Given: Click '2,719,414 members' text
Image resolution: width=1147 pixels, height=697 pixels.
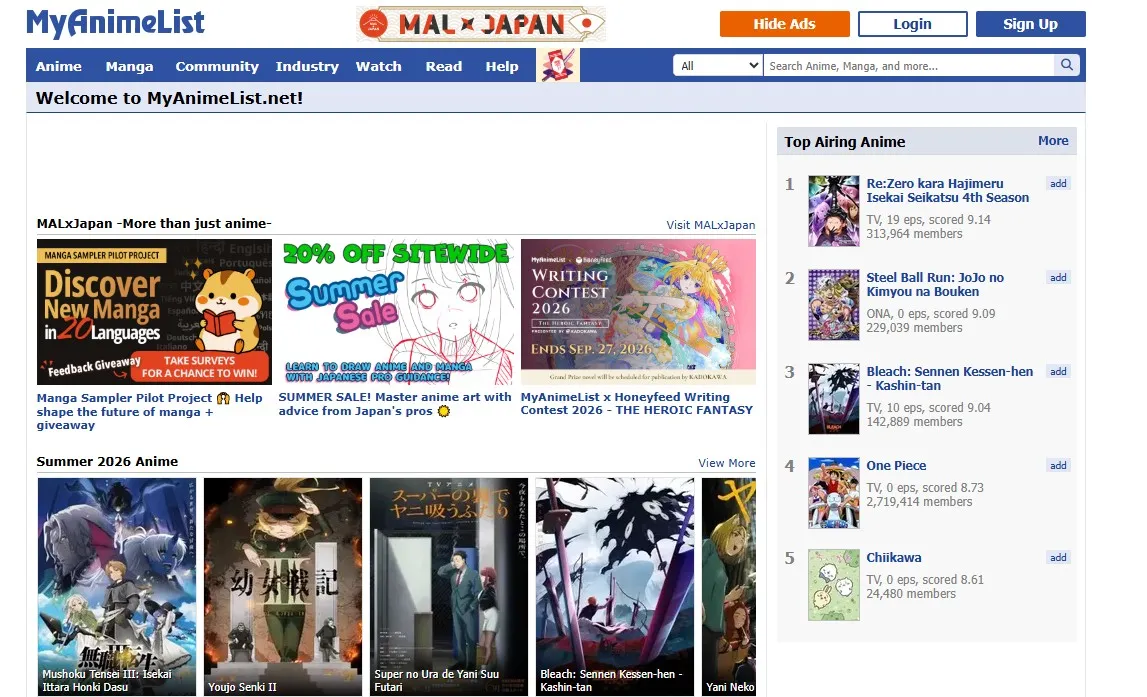Looking at the screenshot, I should point(920,502).
